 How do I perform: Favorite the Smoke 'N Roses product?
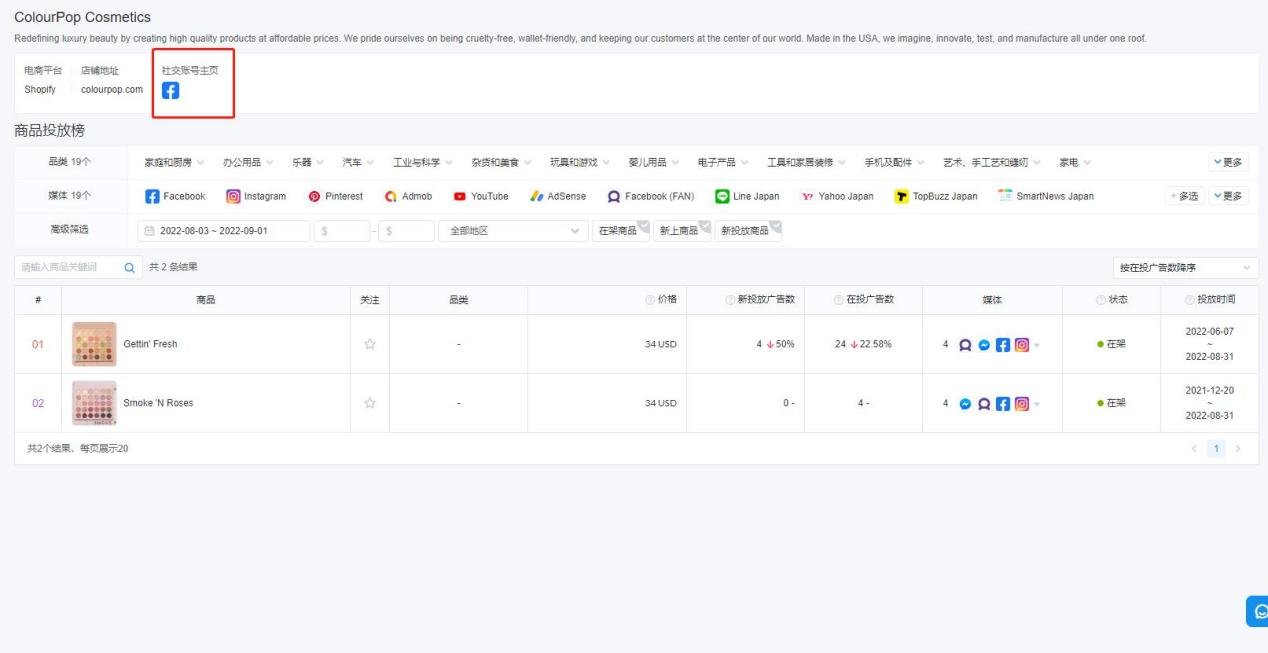click(x=369, y=403)
